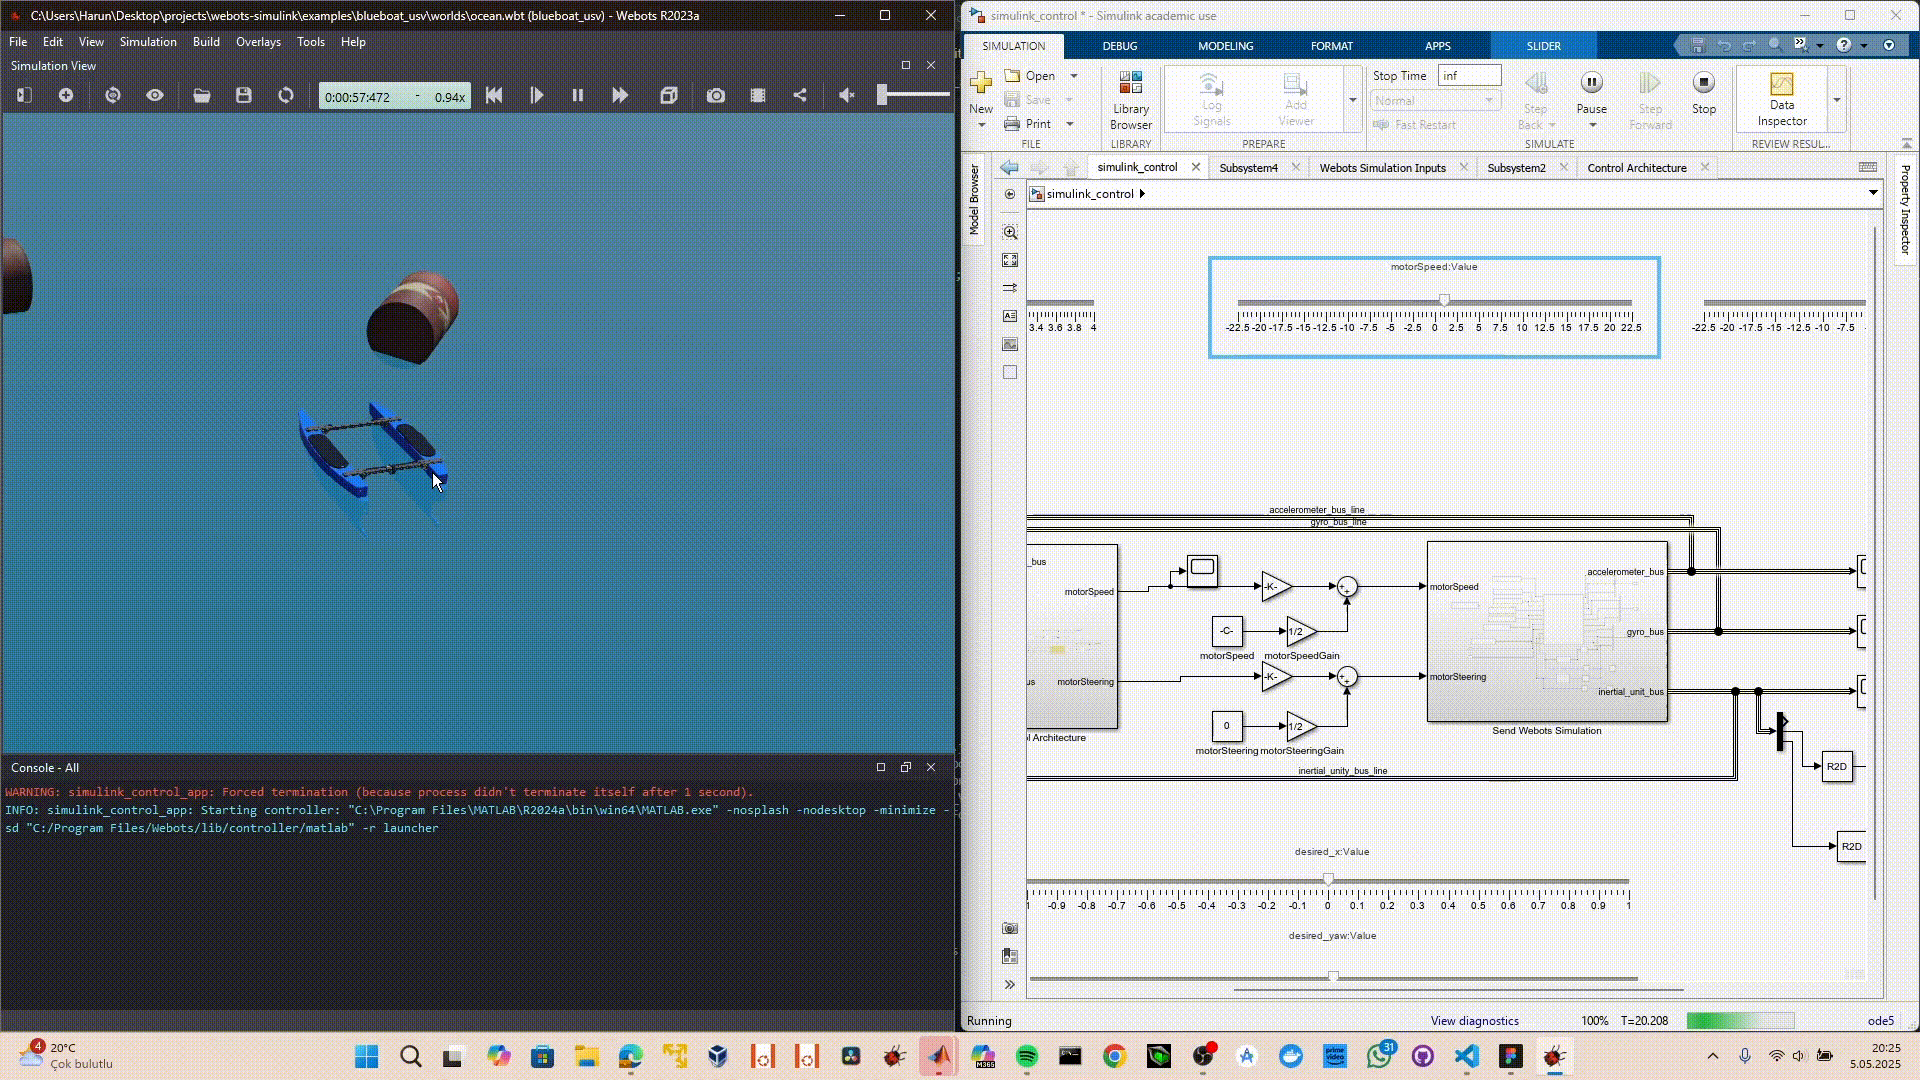Open the Webots Build menu
Image resolution: width=1920 pixels, height=1080 pixels.
pos(206,42)
